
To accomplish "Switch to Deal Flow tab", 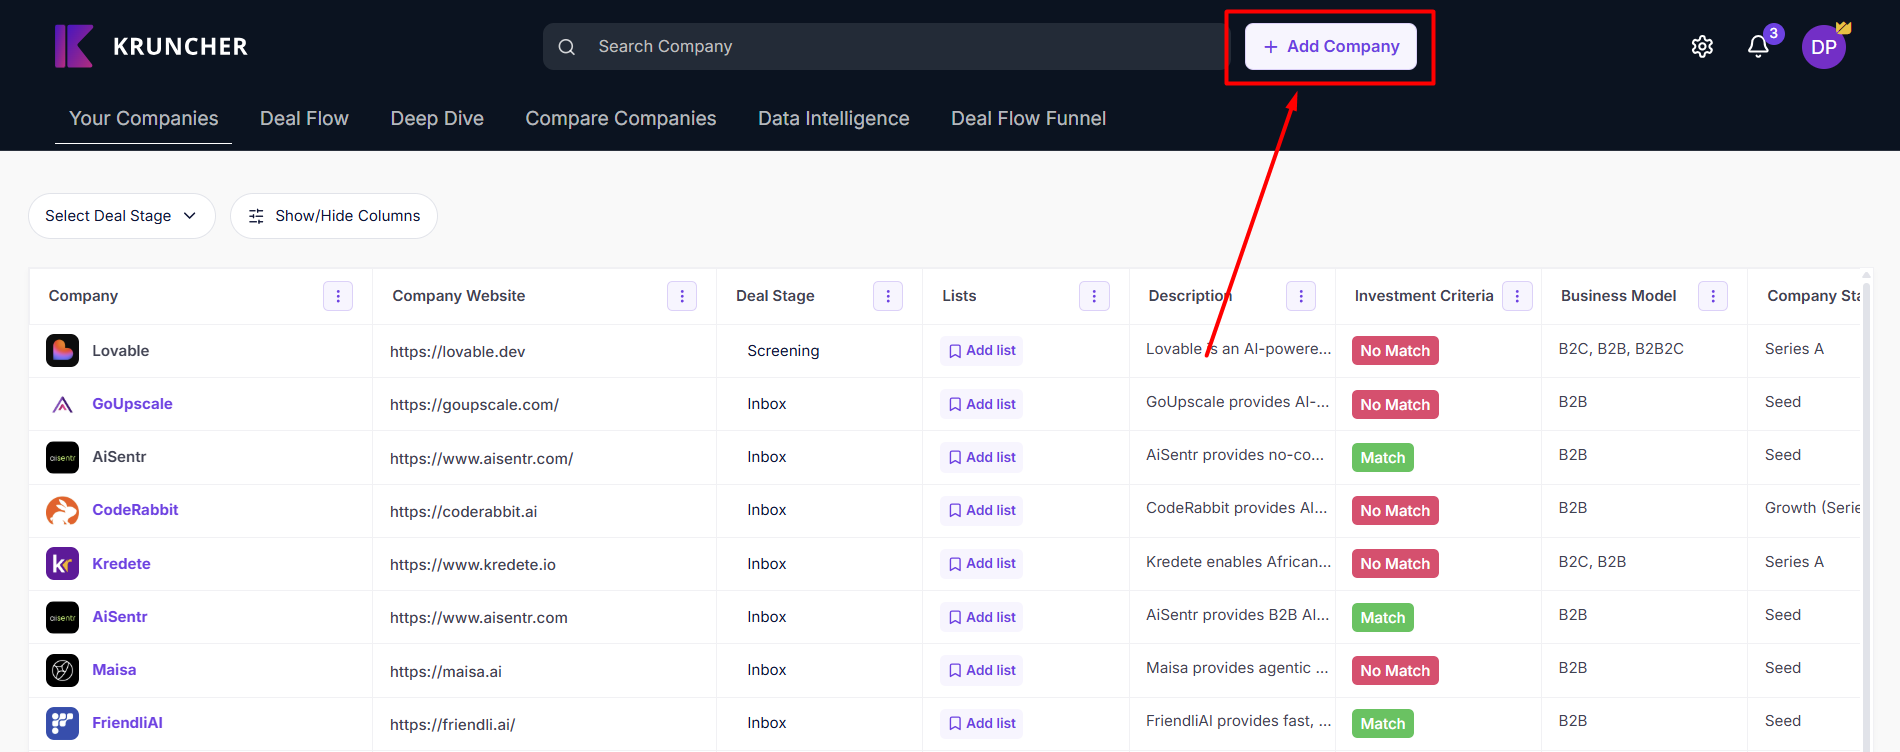I will tap(304, 118).
